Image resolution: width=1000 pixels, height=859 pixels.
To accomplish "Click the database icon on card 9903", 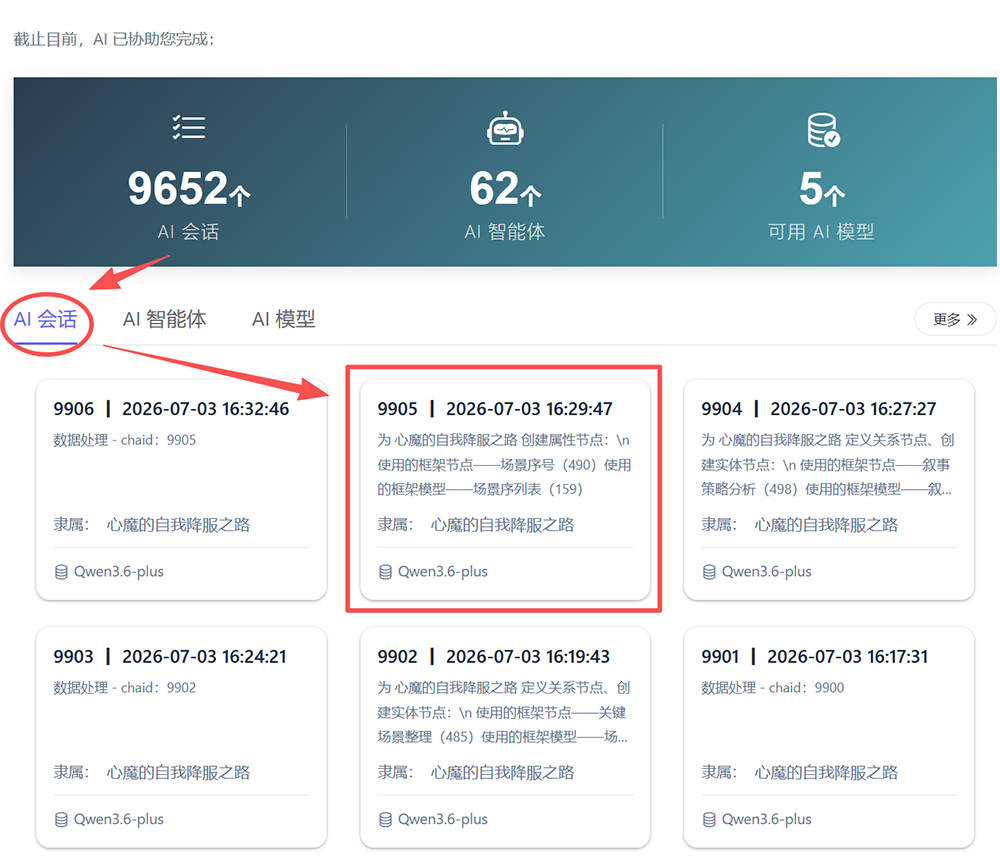I will (x=61, y=819).
